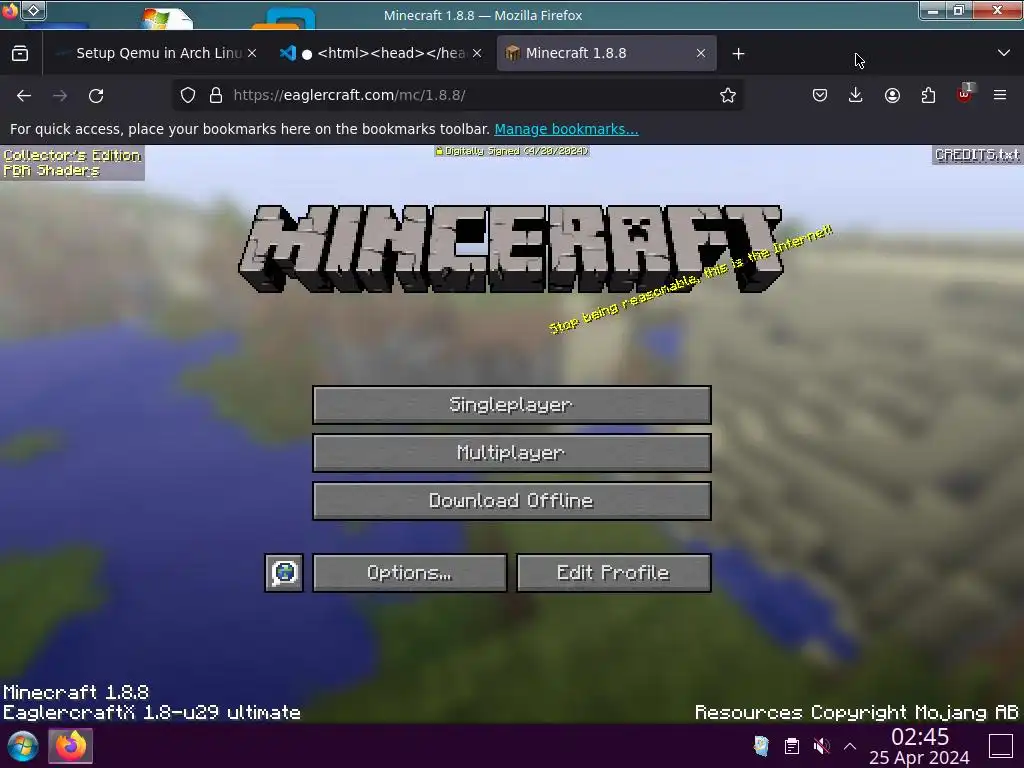Click the browser forward arrow
The image size is (1024, 768).
pyautogui.click(x=60, y=95)
